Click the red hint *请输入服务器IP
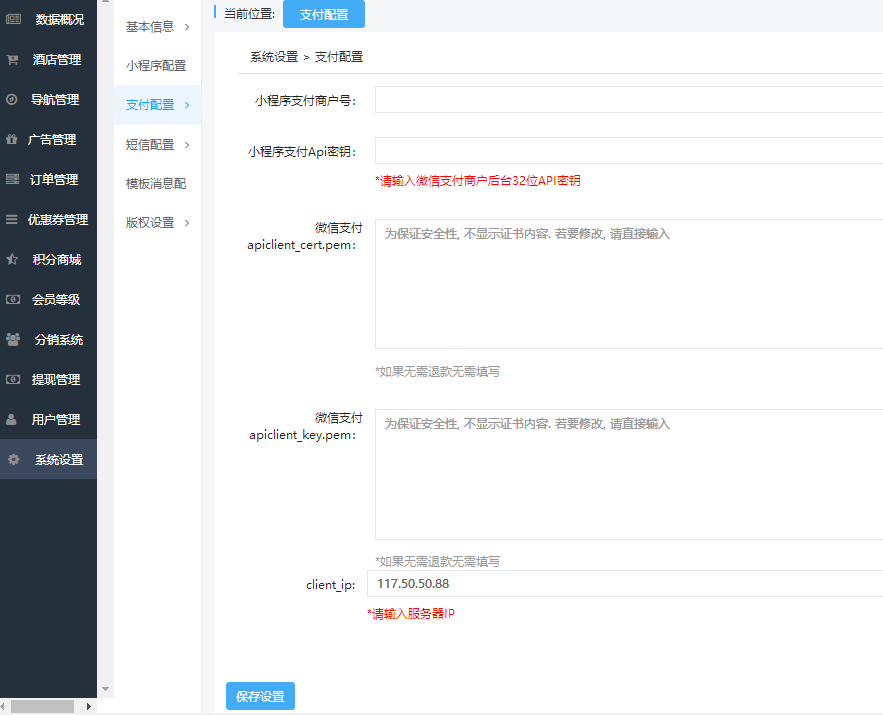The image size is (883, 715). [x=411, y=614]
